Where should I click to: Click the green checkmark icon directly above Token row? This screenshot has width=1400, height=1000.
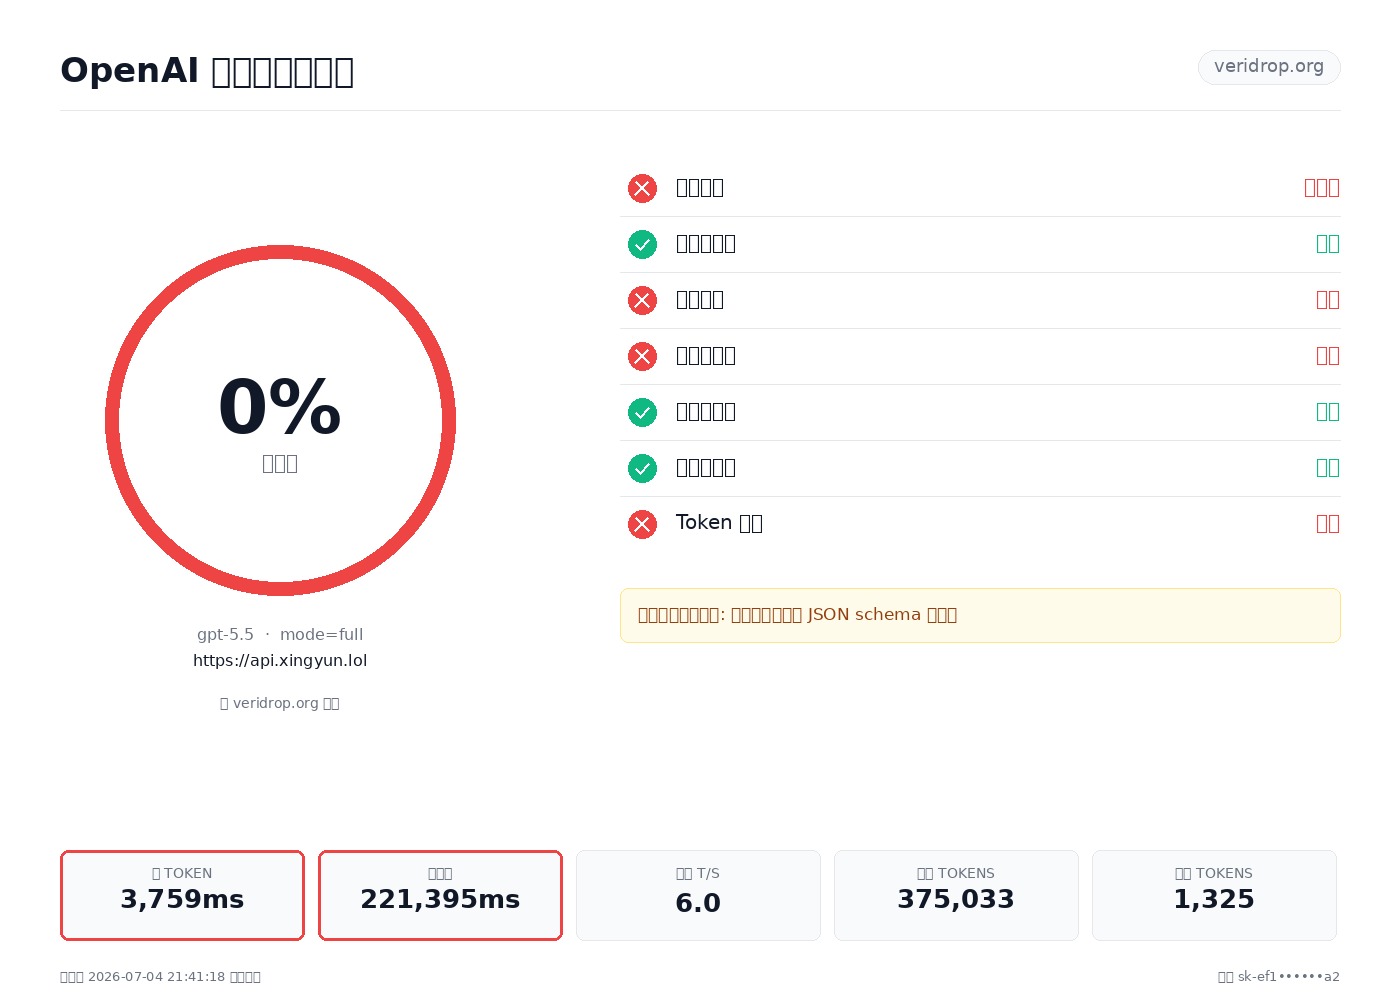click(x=642, y=468)
